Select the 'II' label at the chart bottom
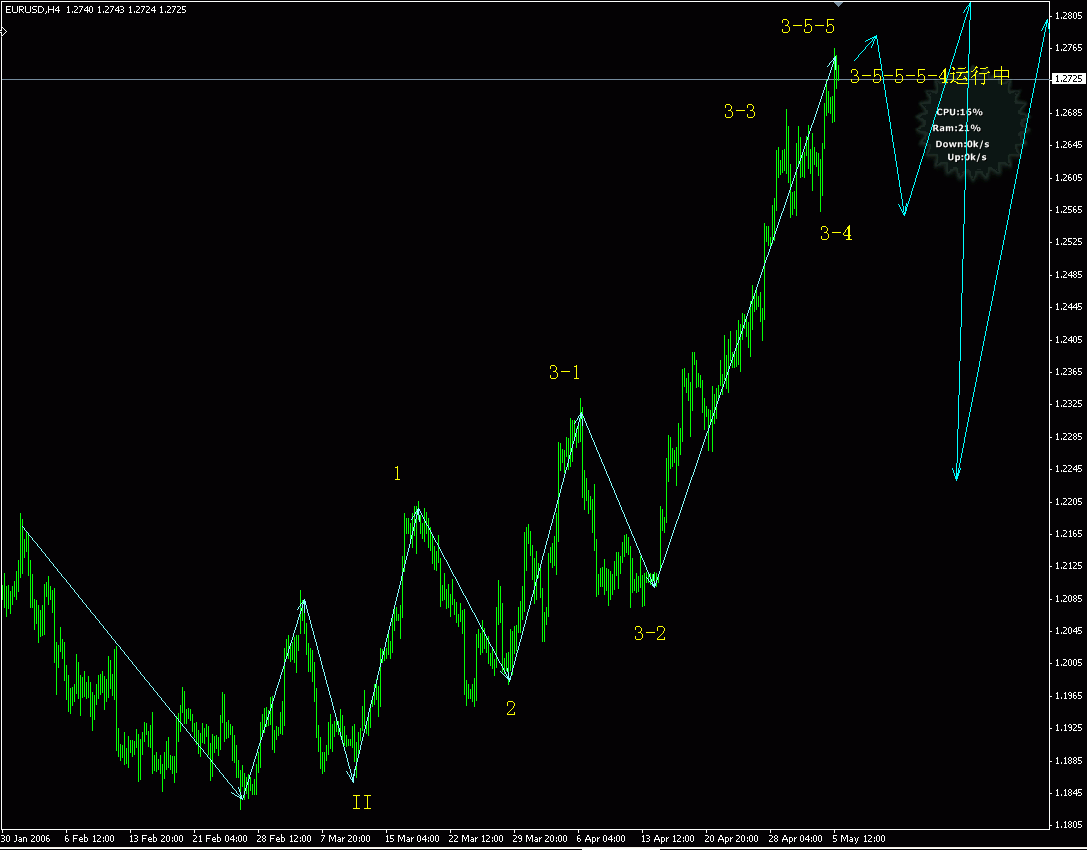Image resolution: width=1087 pixels, height=850 pixels. [360, 802]
